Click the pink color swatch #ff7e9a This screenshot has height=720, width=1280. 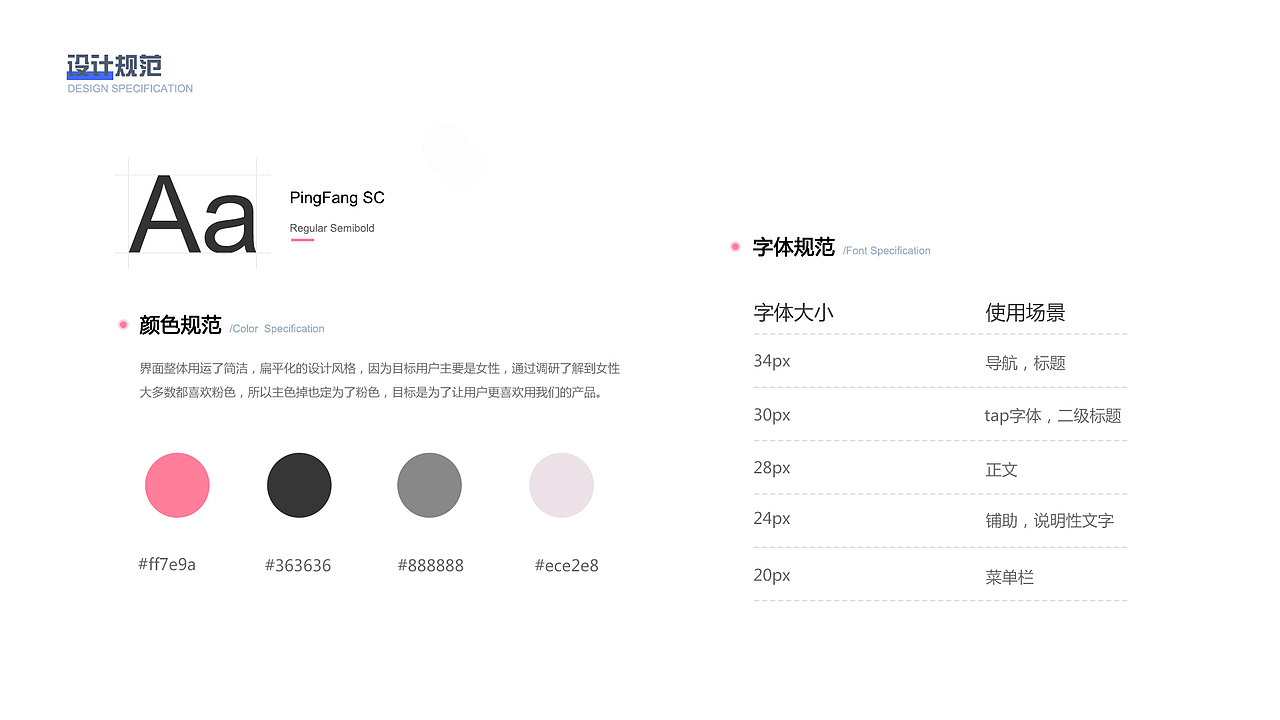[177, 485]
